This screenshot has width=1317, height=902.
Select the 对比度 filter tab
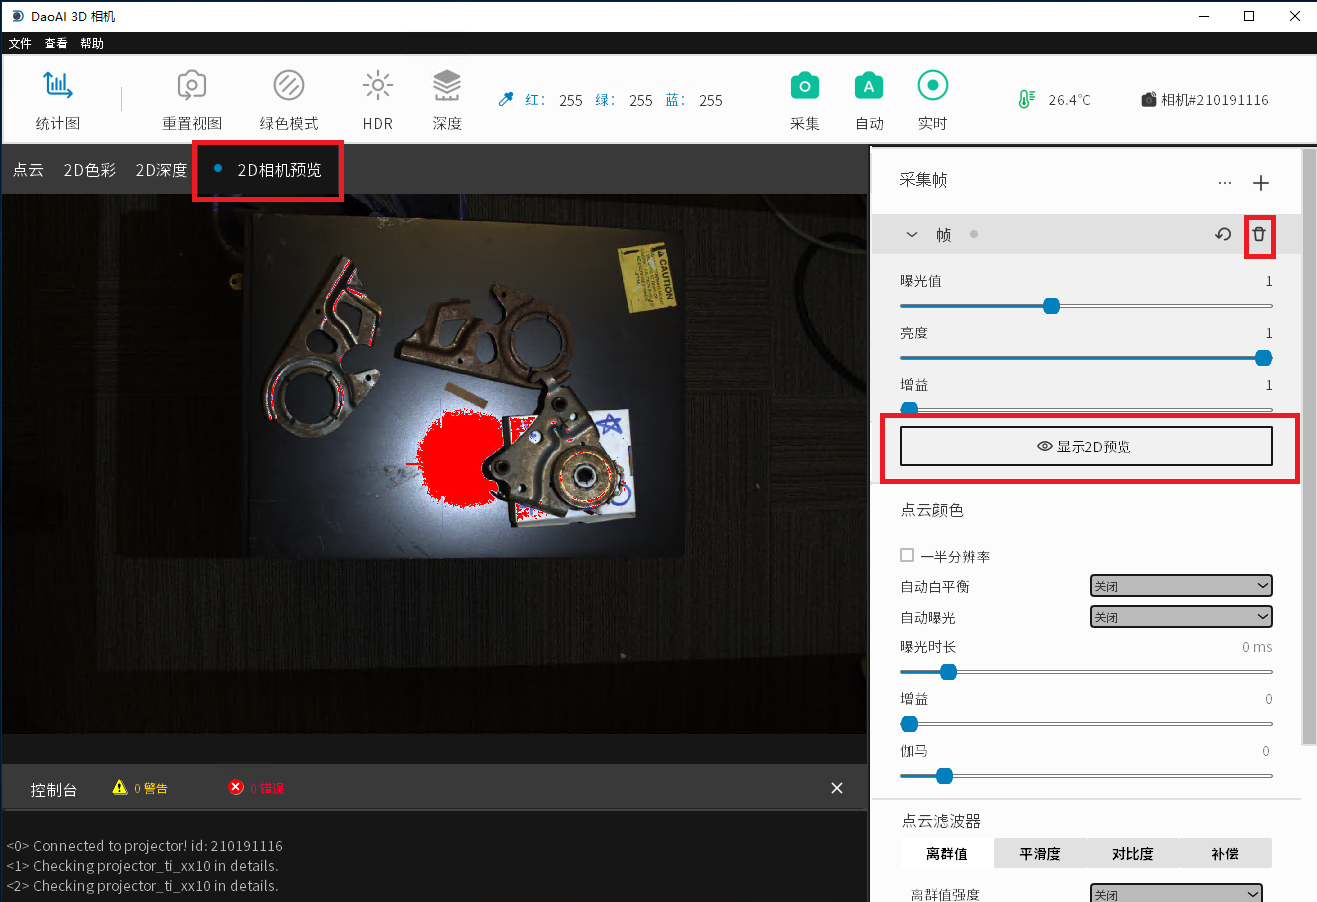point(1132,853)
